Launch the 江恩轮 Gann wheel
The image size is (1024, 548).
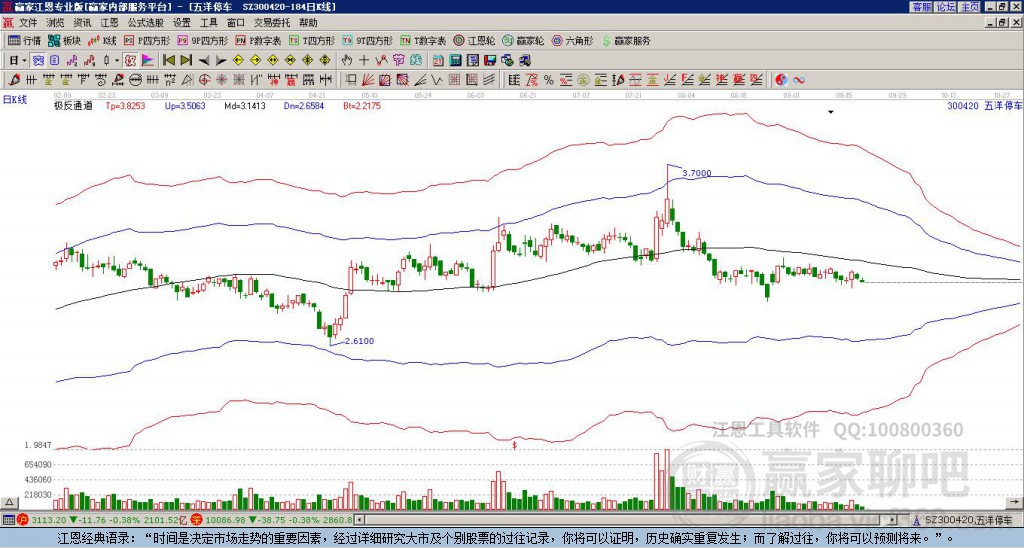click(x=474, y=40)
